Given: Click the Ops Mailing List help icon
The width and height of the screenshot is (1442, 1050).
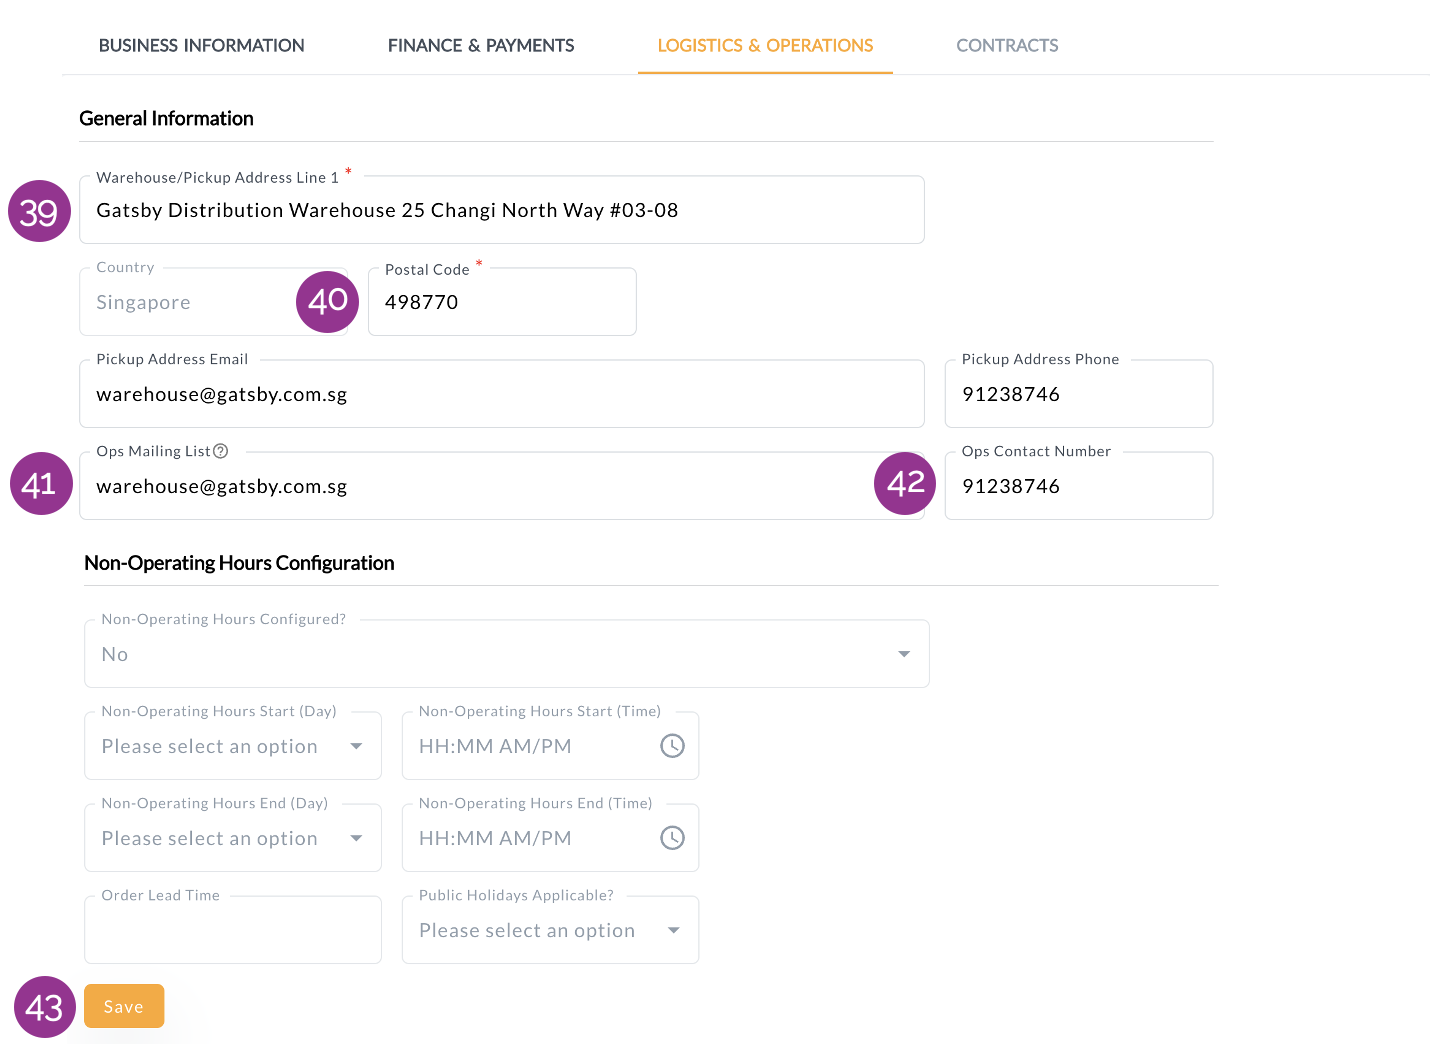Looking at the screenshot, I should (221, 451).
